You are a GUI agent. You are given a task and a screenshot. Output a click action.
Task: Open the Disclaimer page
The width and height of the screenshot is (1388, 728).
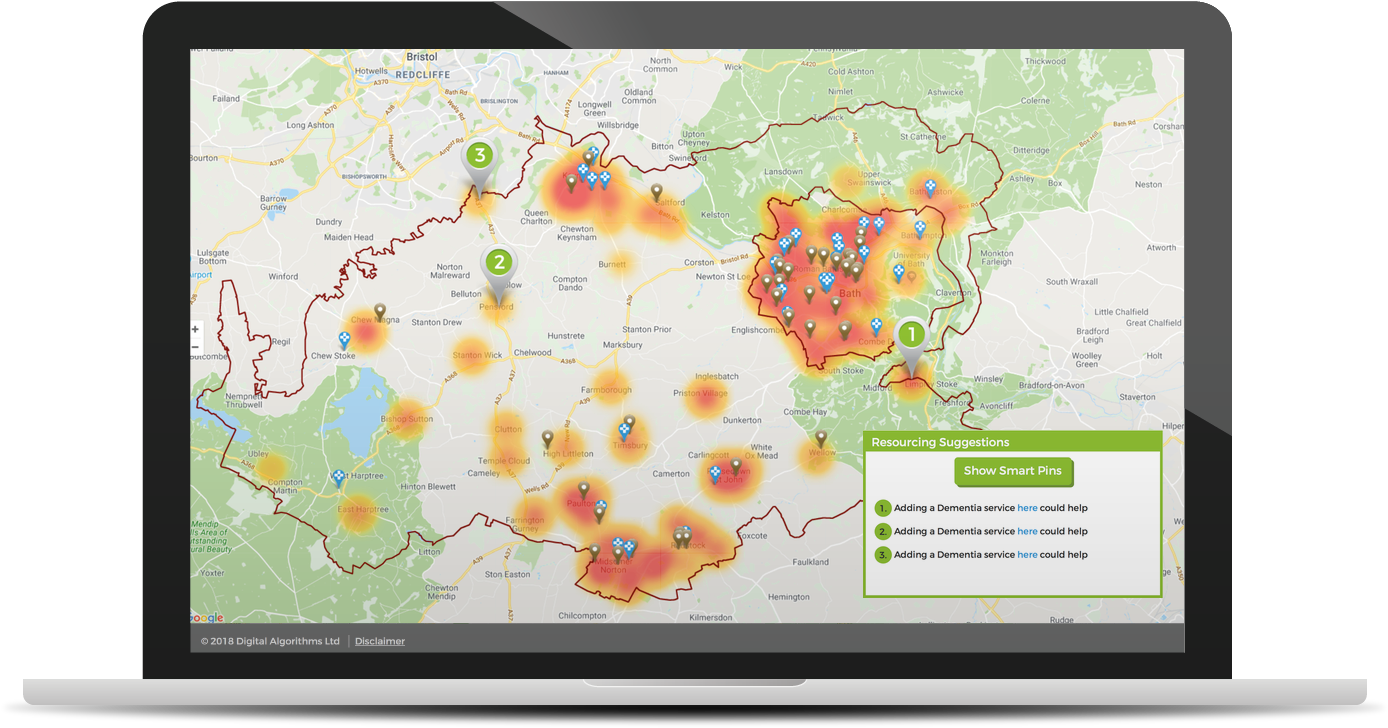coord(379,641)
